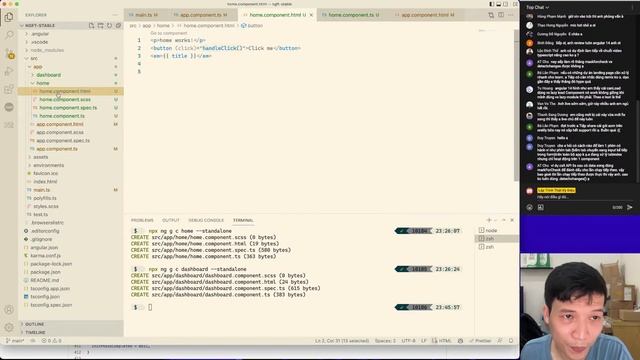Collapse all folders in Explorer

(118, 25)
